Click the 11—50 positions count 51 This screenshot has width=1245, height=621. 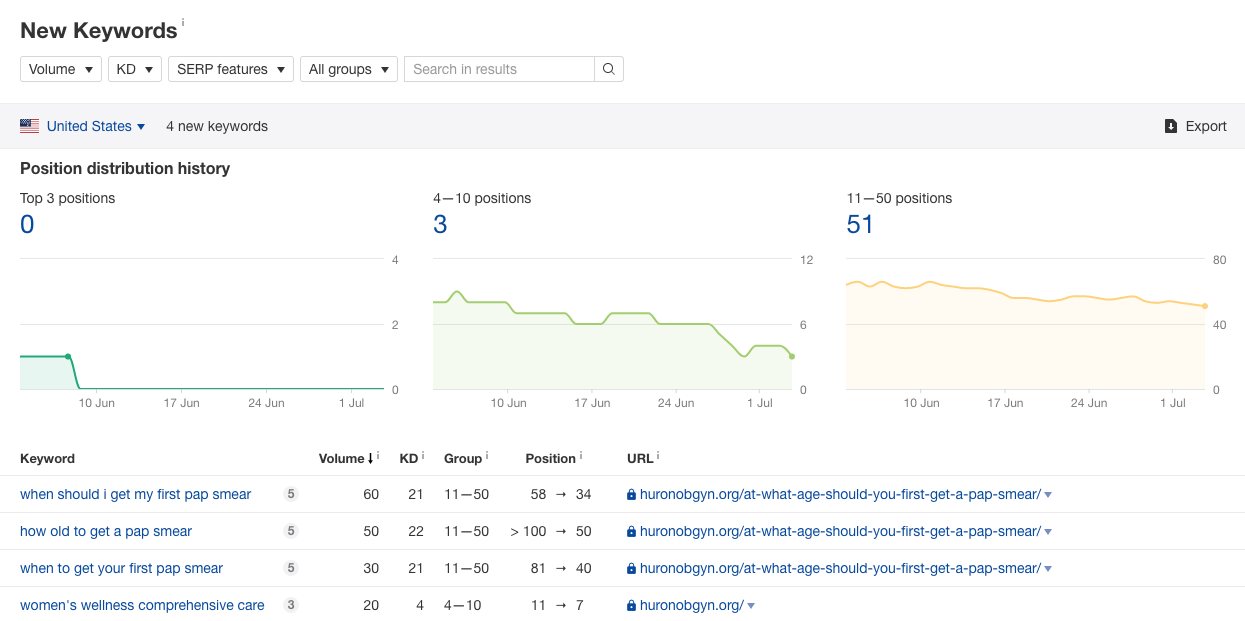[860, 225]
